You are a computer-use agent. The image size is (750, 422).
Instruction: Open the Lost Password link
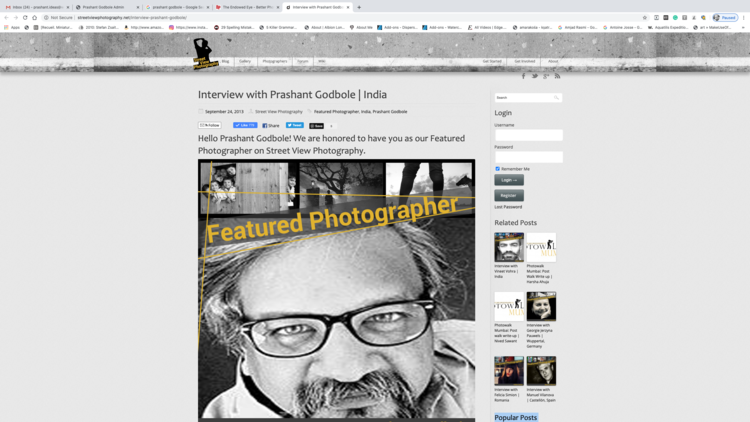508,207
